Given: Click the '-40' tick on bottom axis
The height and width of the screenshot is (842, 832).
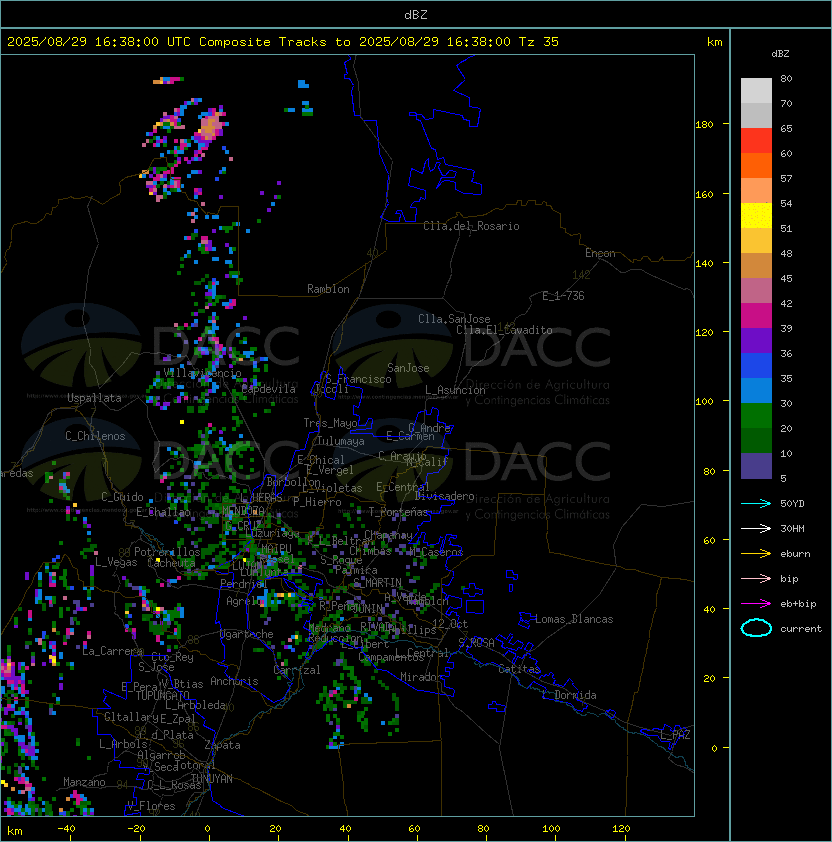Looking at the screenshot, I should tap(66, 829).
